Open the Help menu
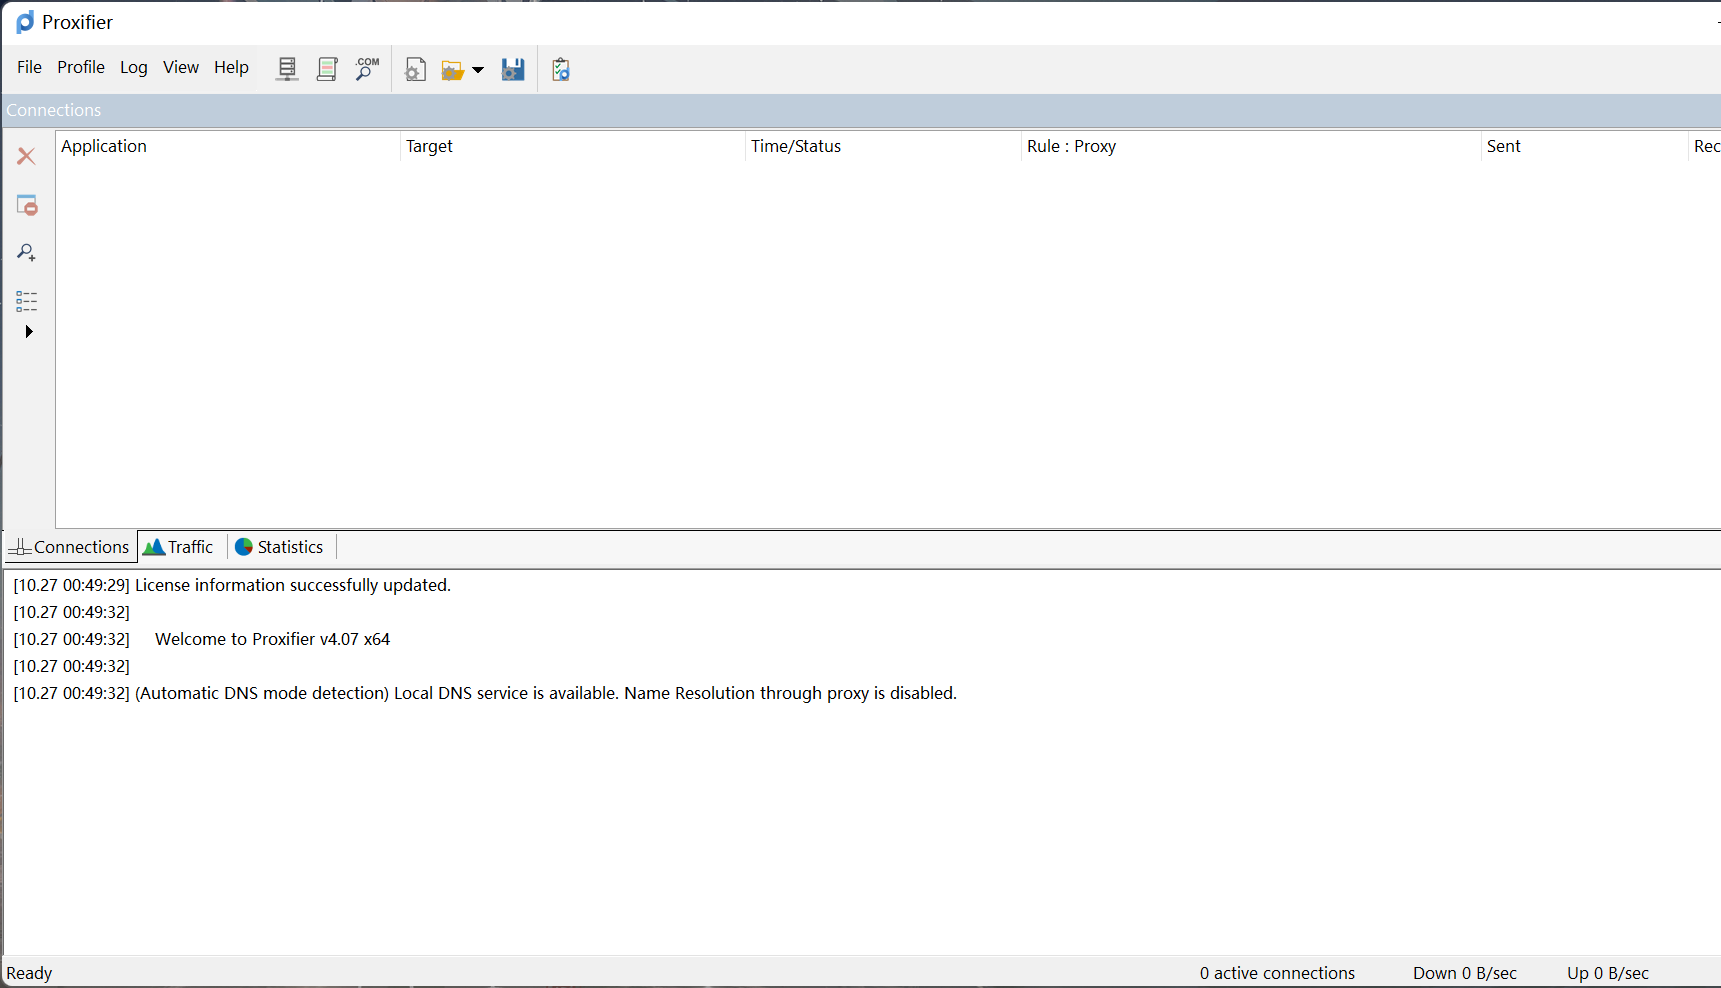The height and width of the screenshot is (988, 1721). click(x=231, y=67)
